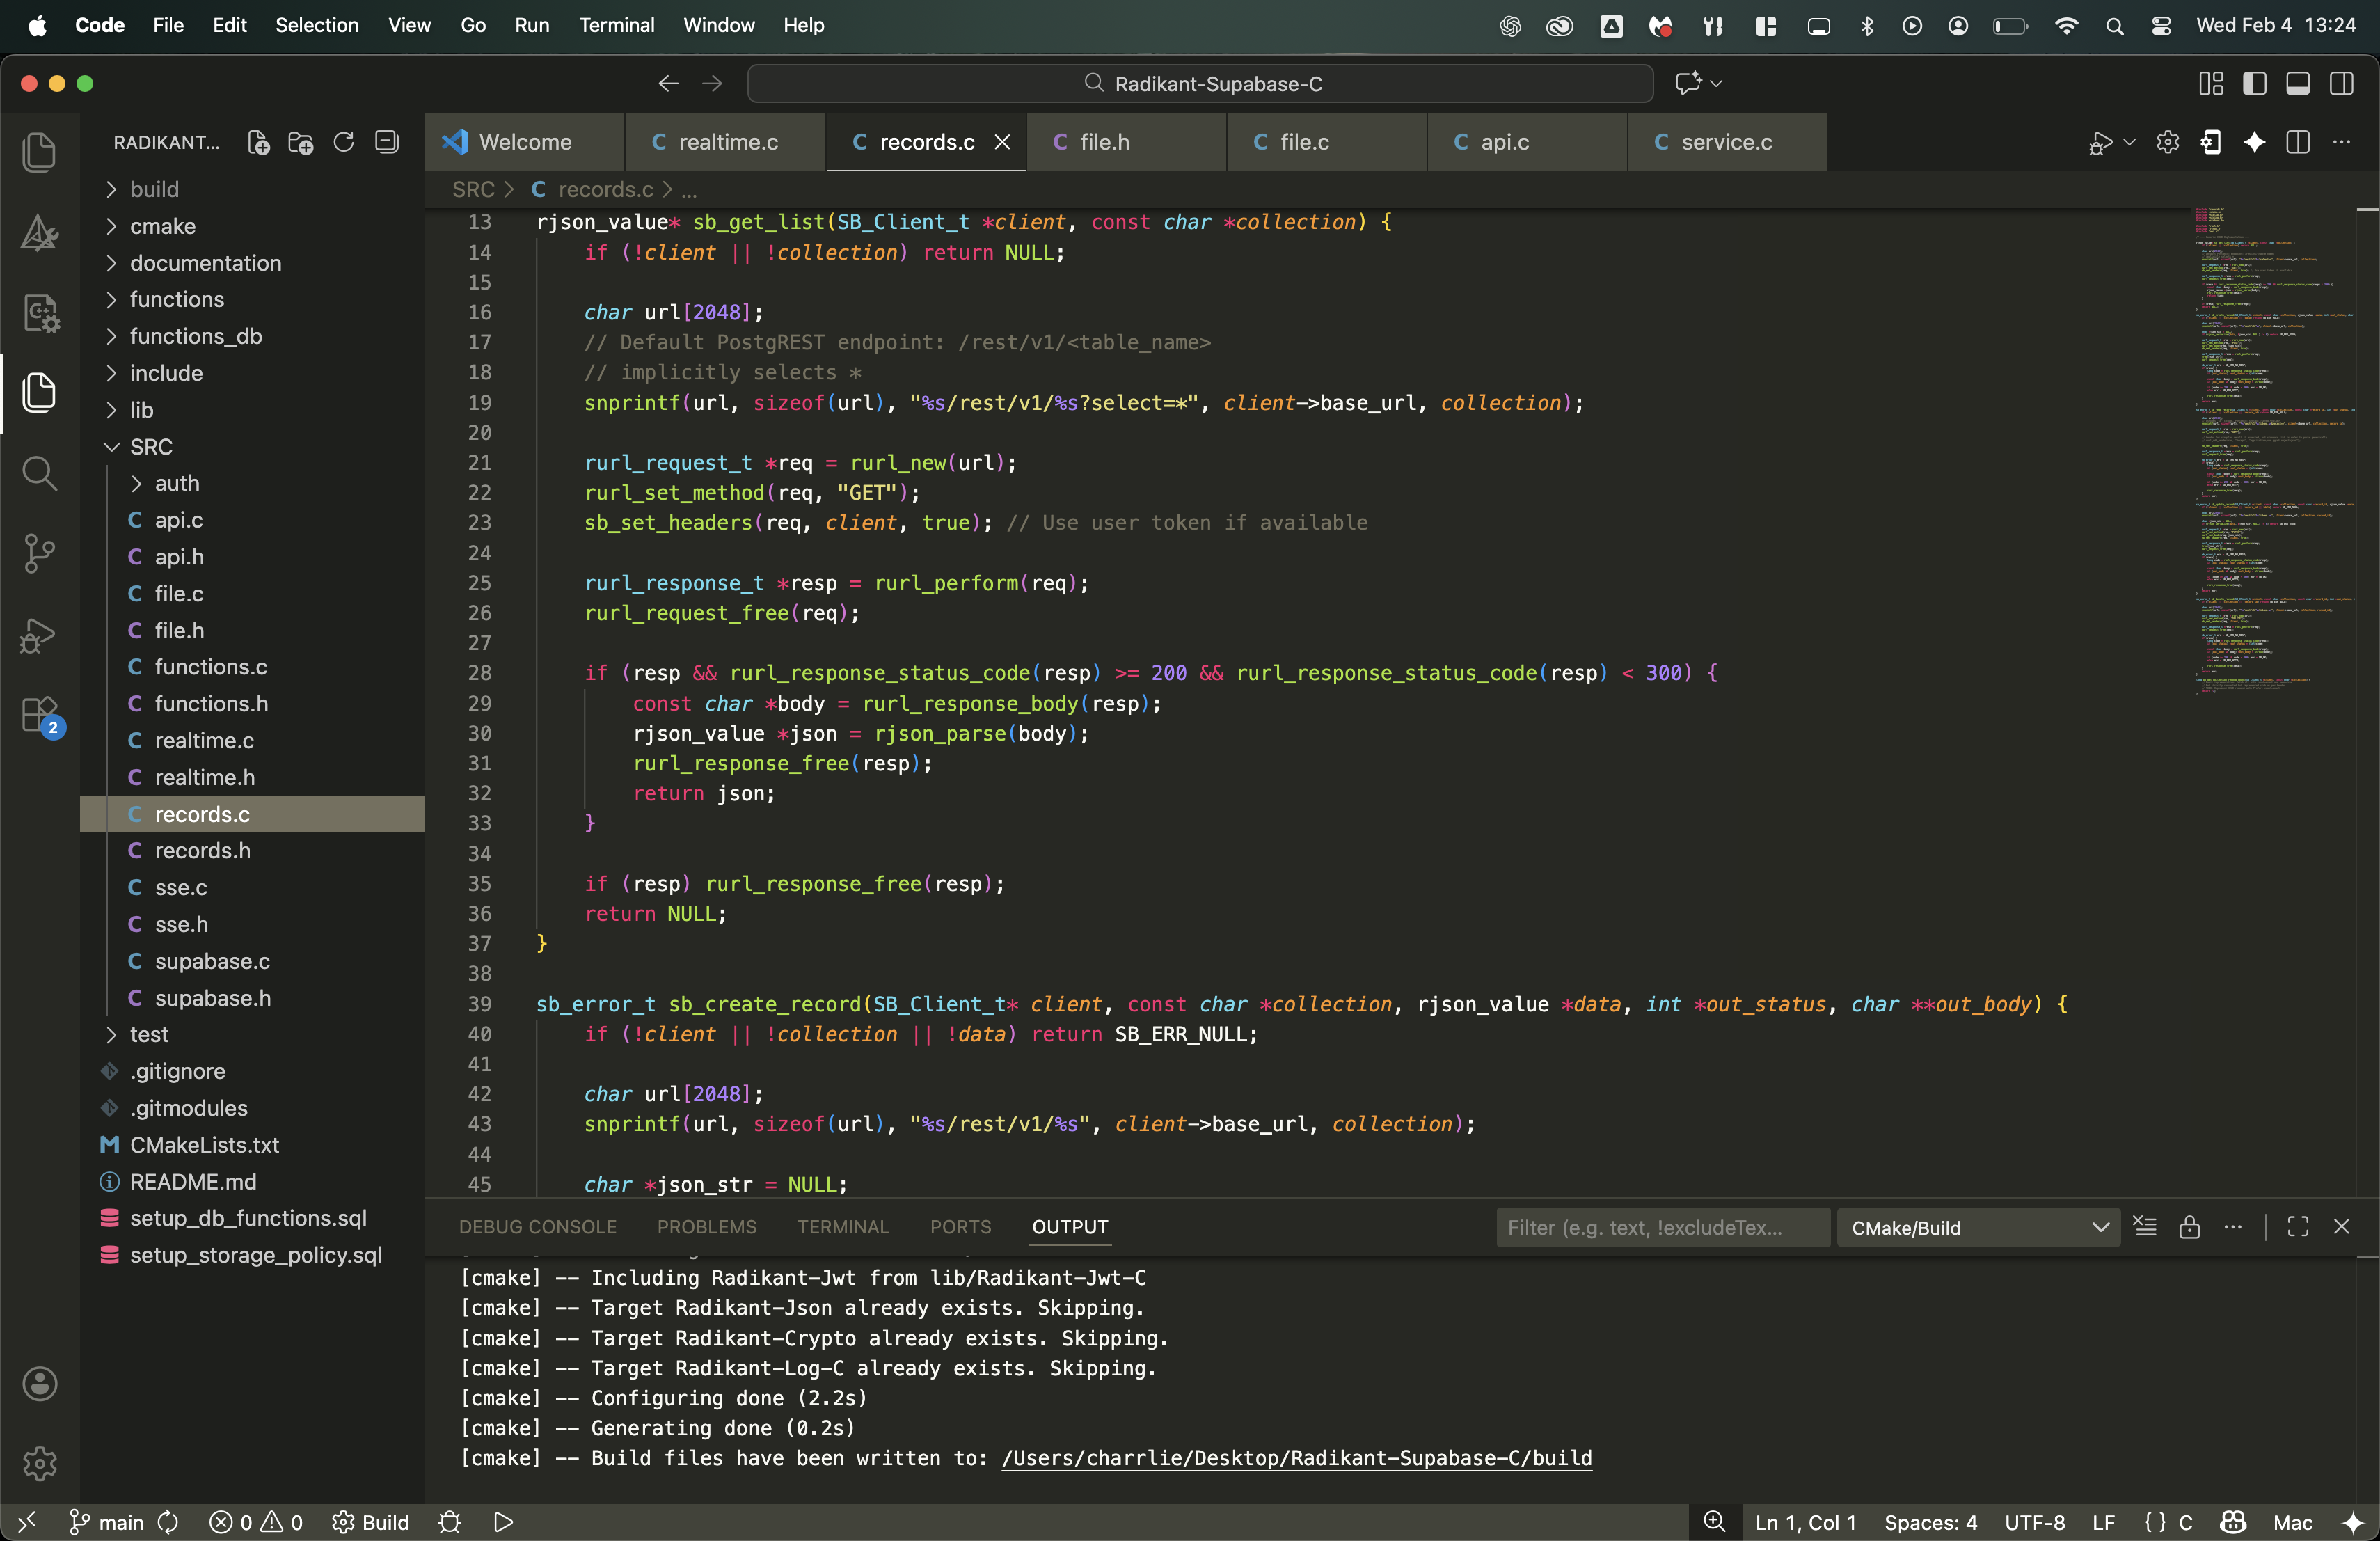Switch to the service.c editor tab

point(1727,142)
